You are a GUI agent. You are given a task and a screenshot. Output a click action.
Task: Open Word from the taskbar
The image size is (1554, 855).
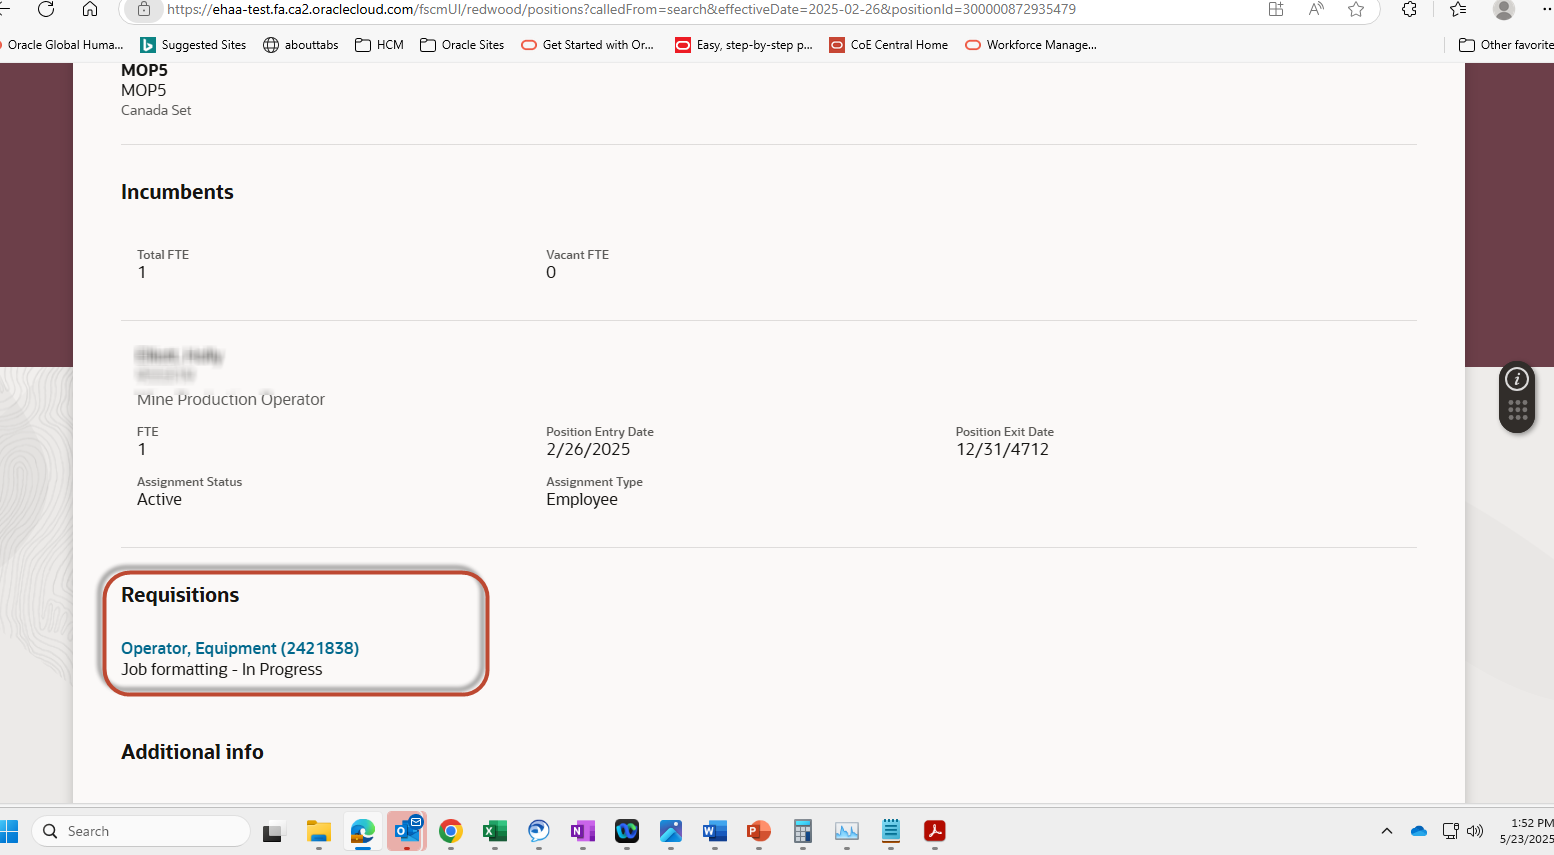[715, 831]
